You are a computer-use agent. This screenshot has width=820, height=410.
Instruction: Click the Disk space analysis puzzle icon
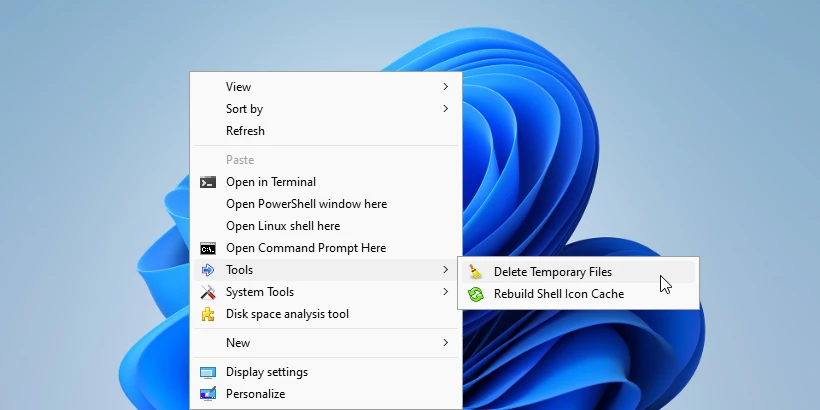[208, 314]
